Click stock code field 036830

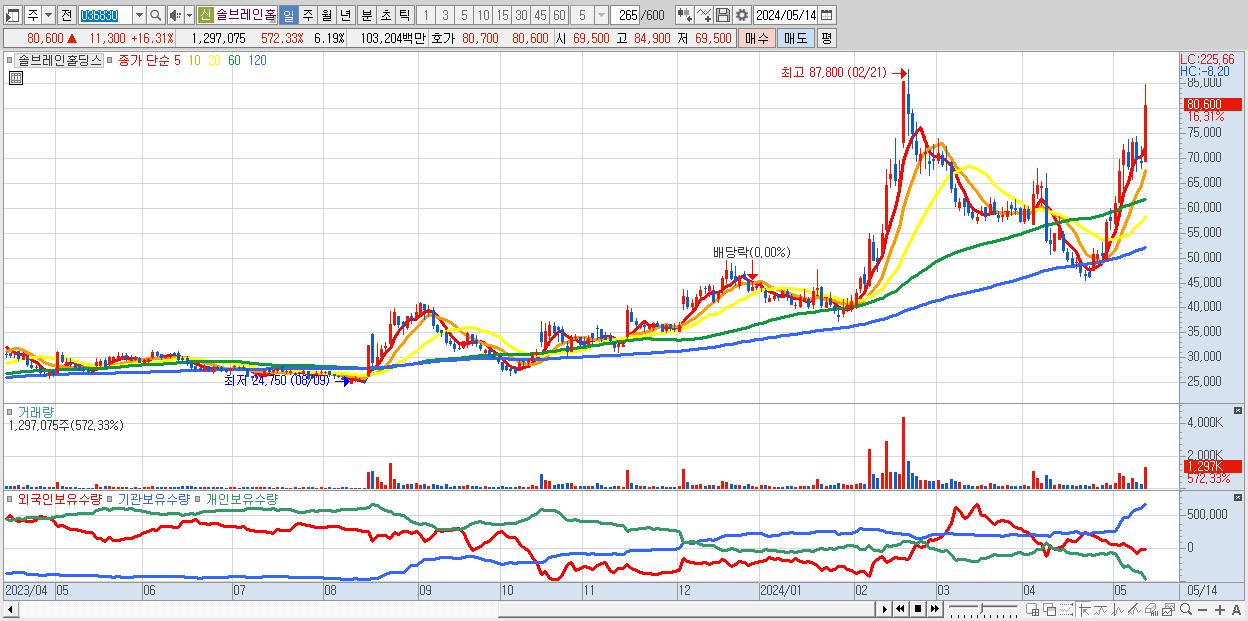click(x=104, y=15)
